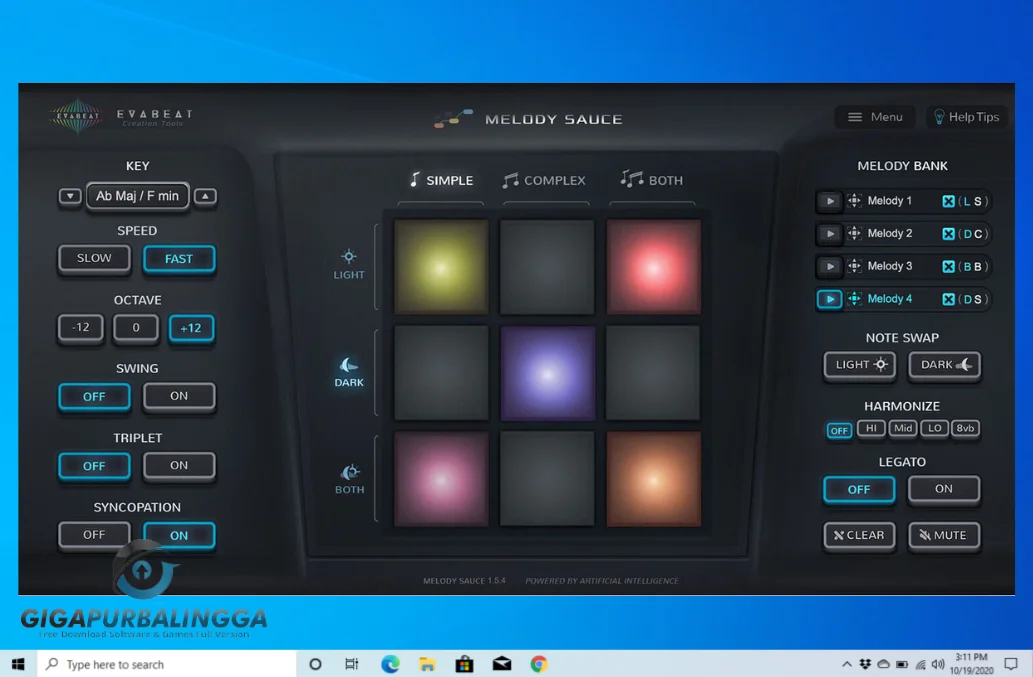The width and height of the screenshot is (1033, 677).
Task: Trigger the yellow pad in Light row
Action: click(441, 267)
